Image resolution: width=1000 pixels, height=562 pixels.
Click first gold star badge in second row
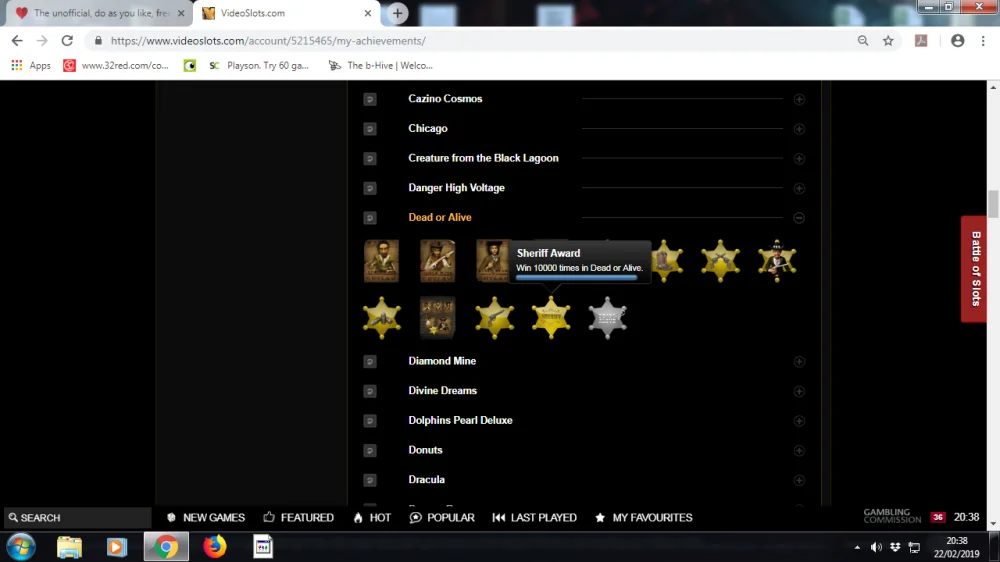point(381,317)
